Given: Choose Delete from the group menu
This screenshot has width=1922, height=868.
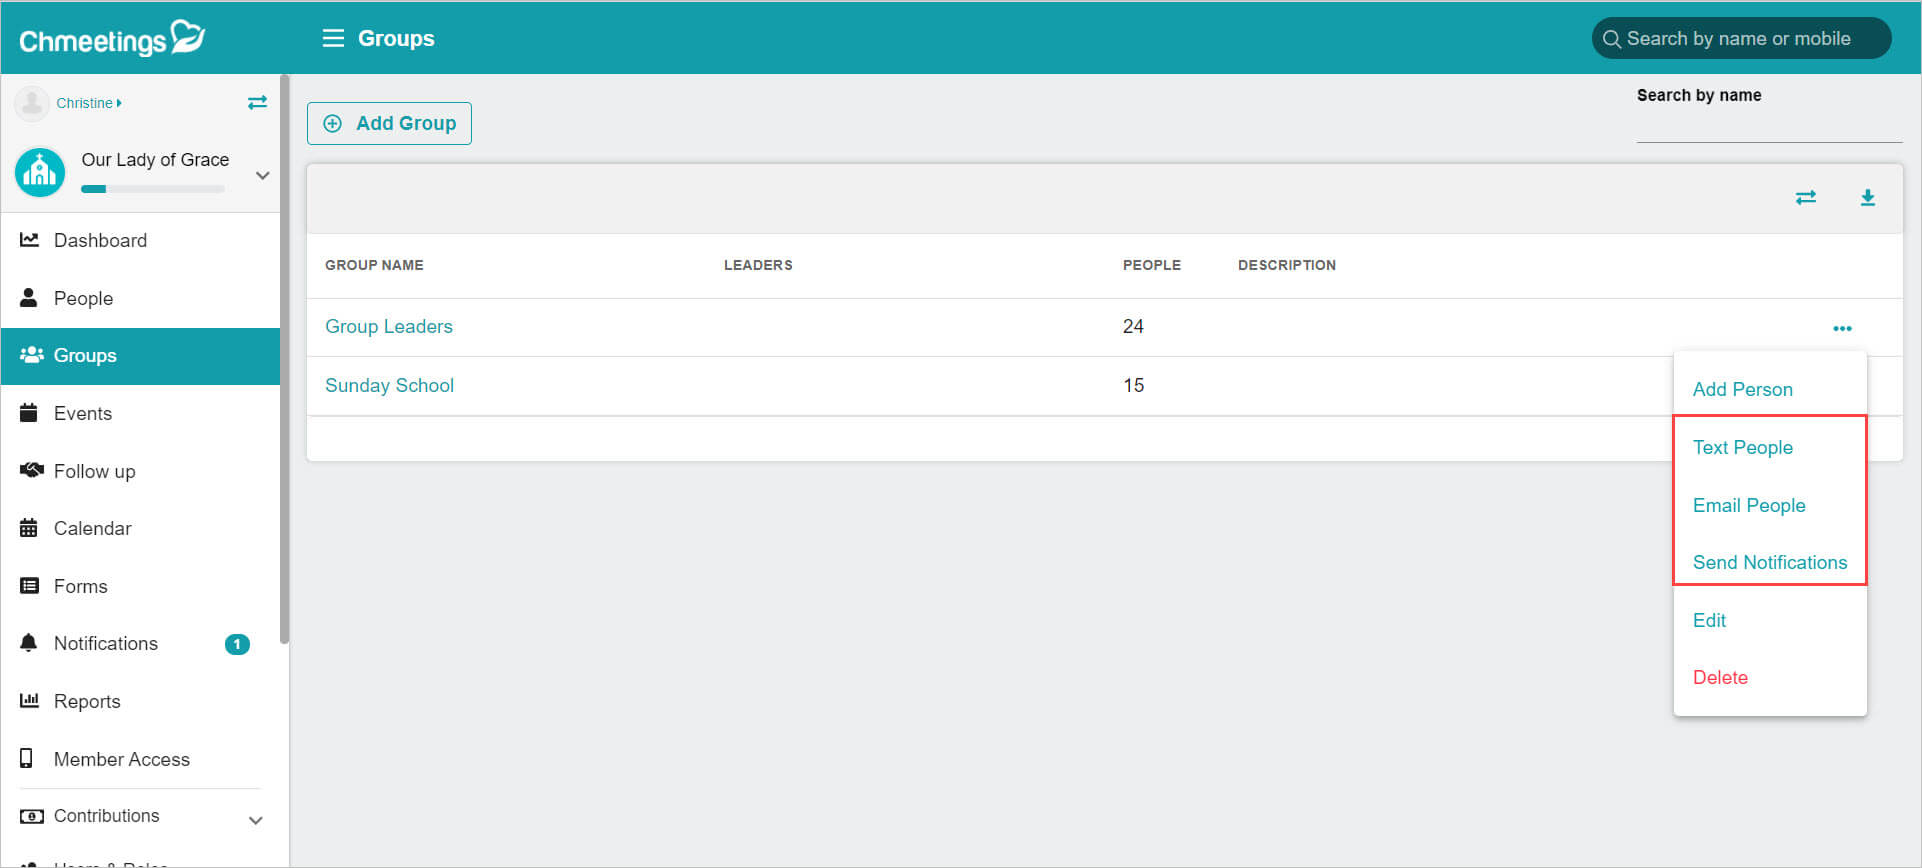Looking at the screenshot, I should point(1720,677).
